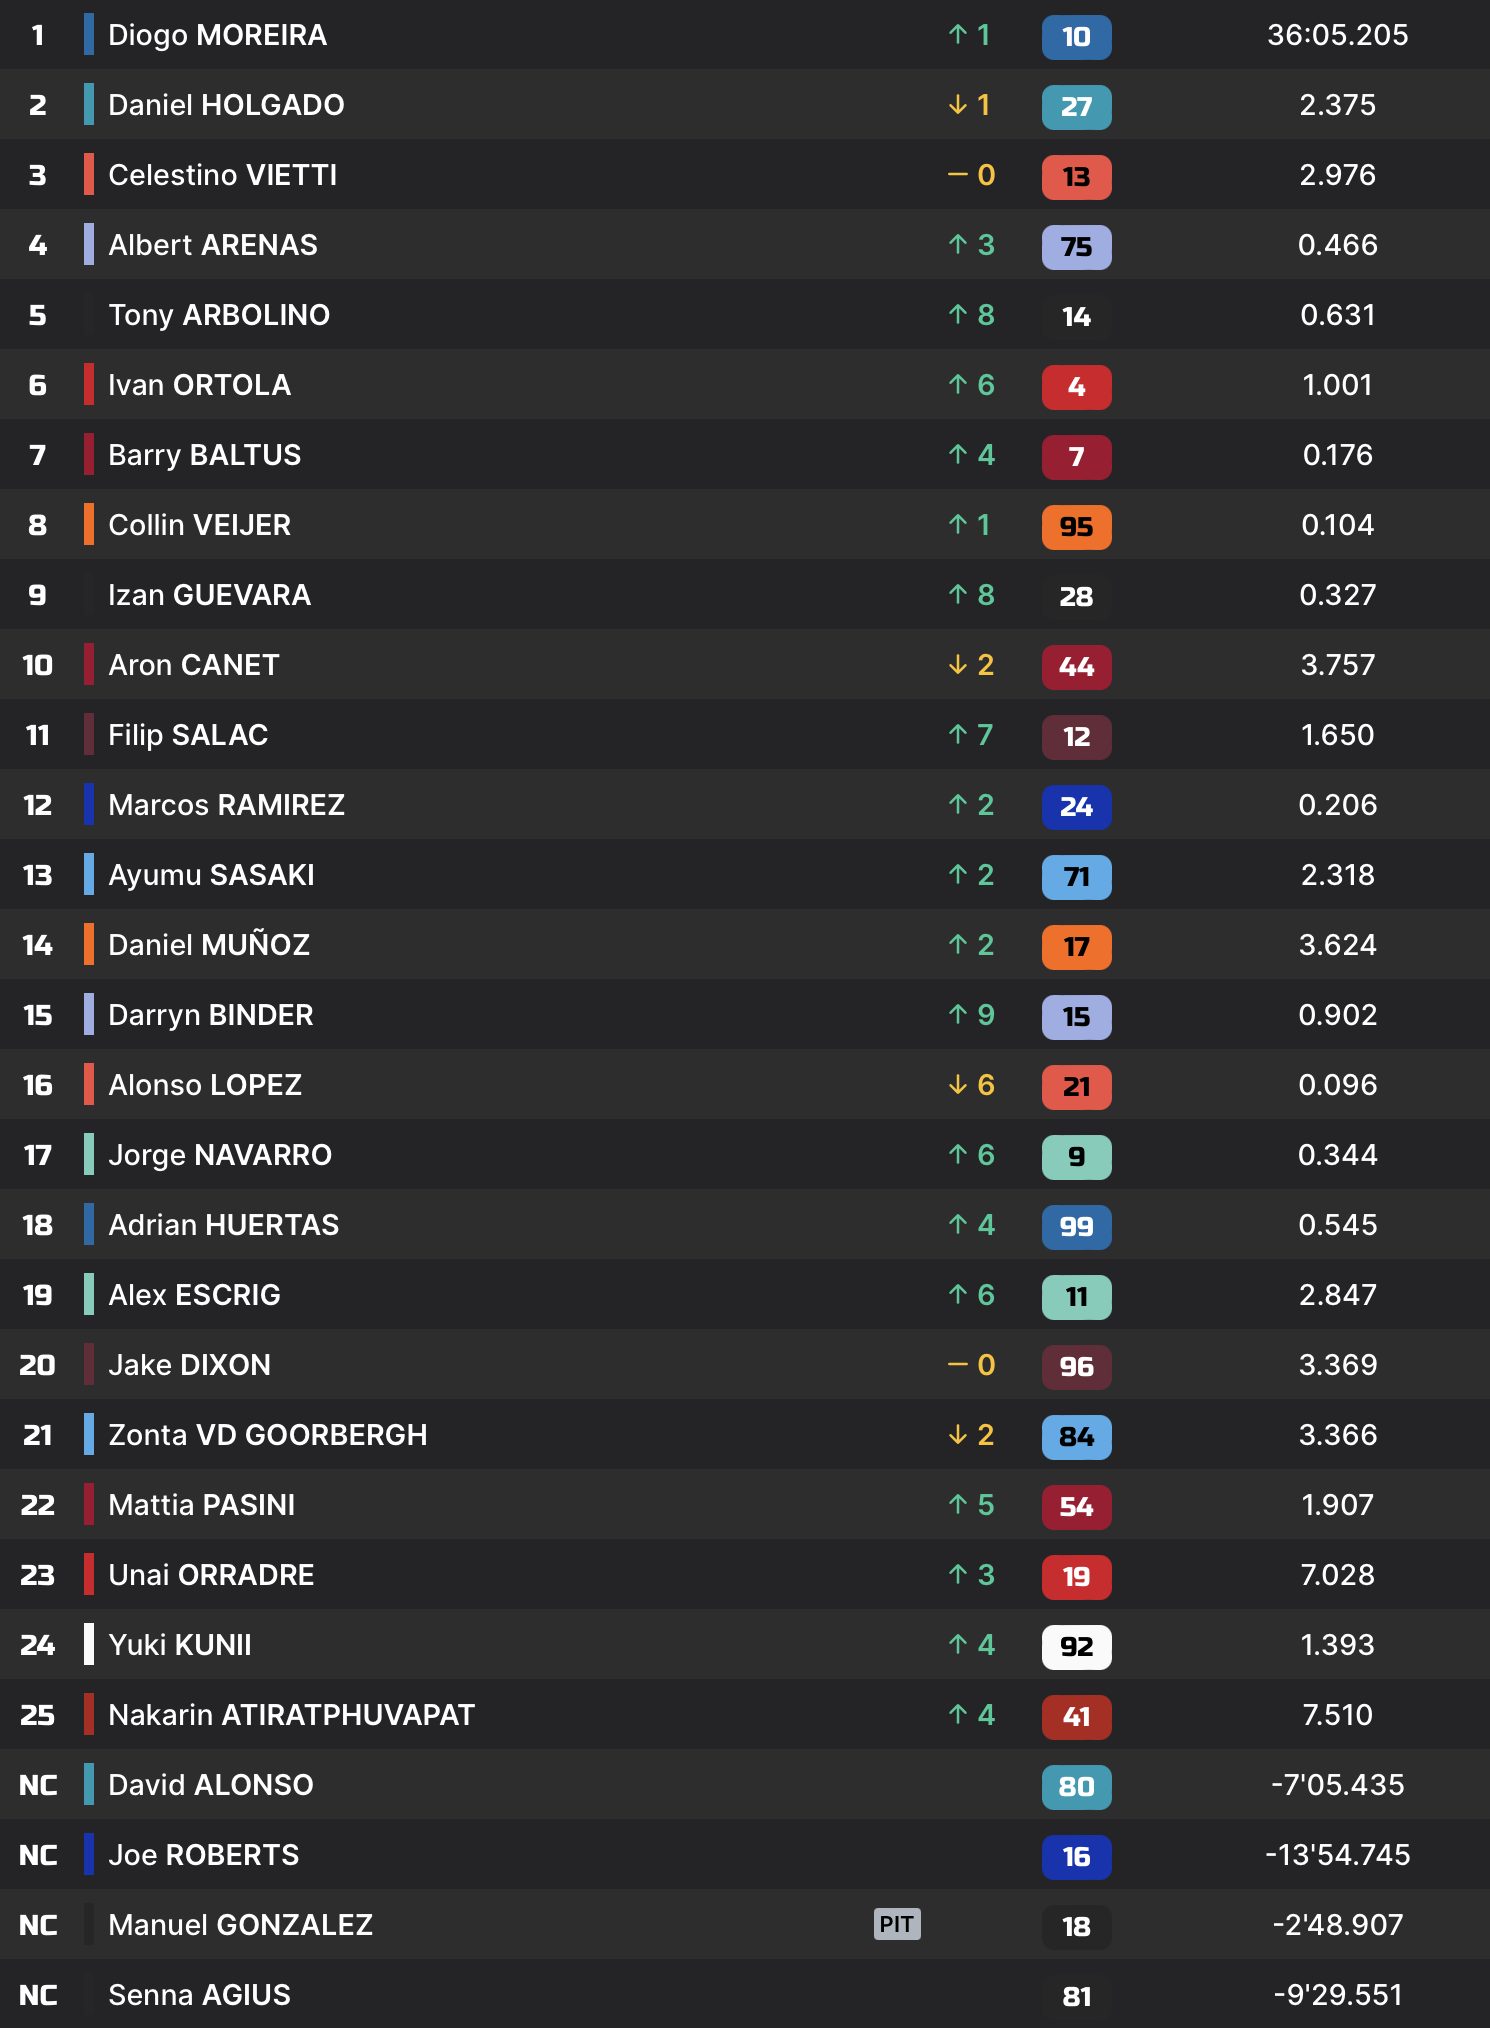Click the up arrow beside Tony Arbolino
The height and width of the screenshot is (2028, 1490).
point(958,315)
